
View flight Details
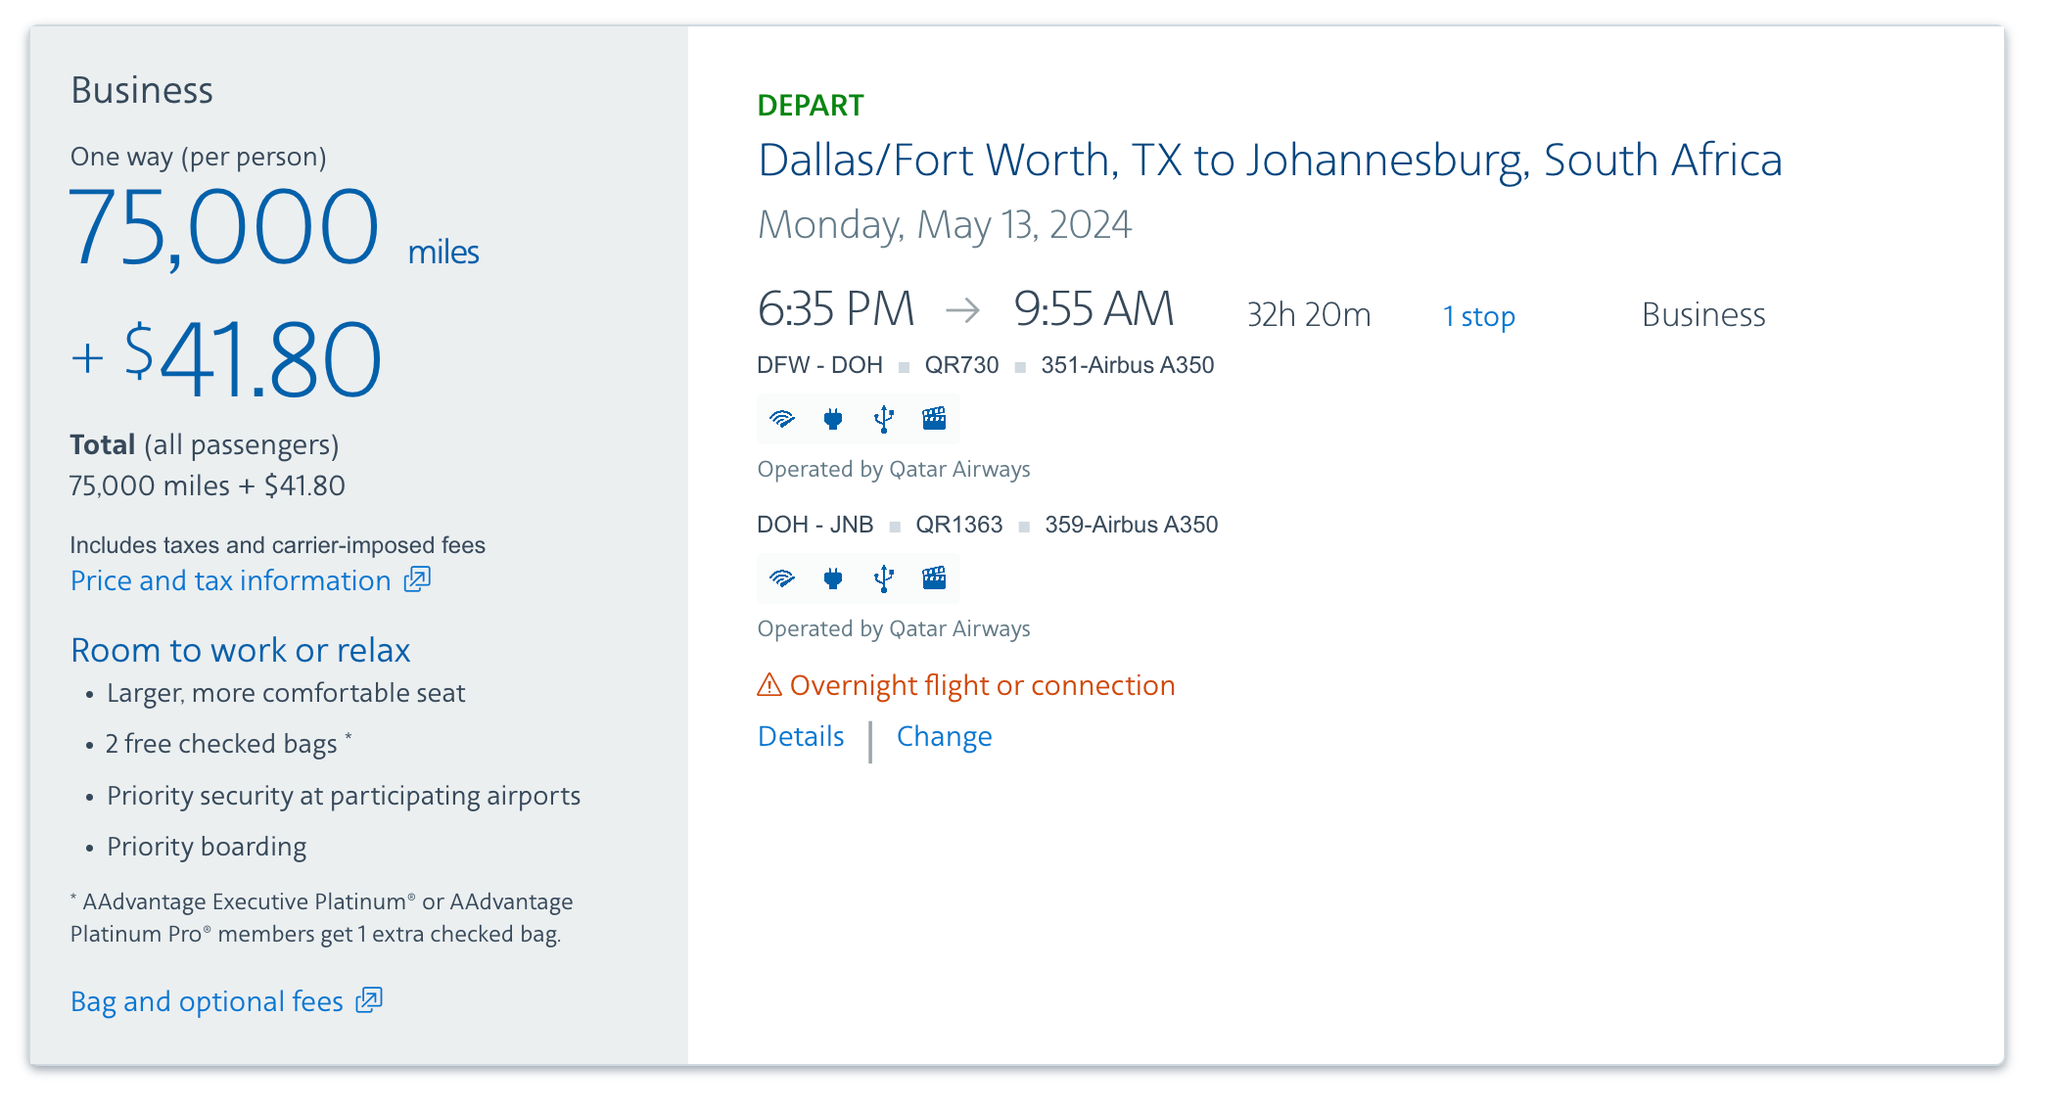click(800, 737)
